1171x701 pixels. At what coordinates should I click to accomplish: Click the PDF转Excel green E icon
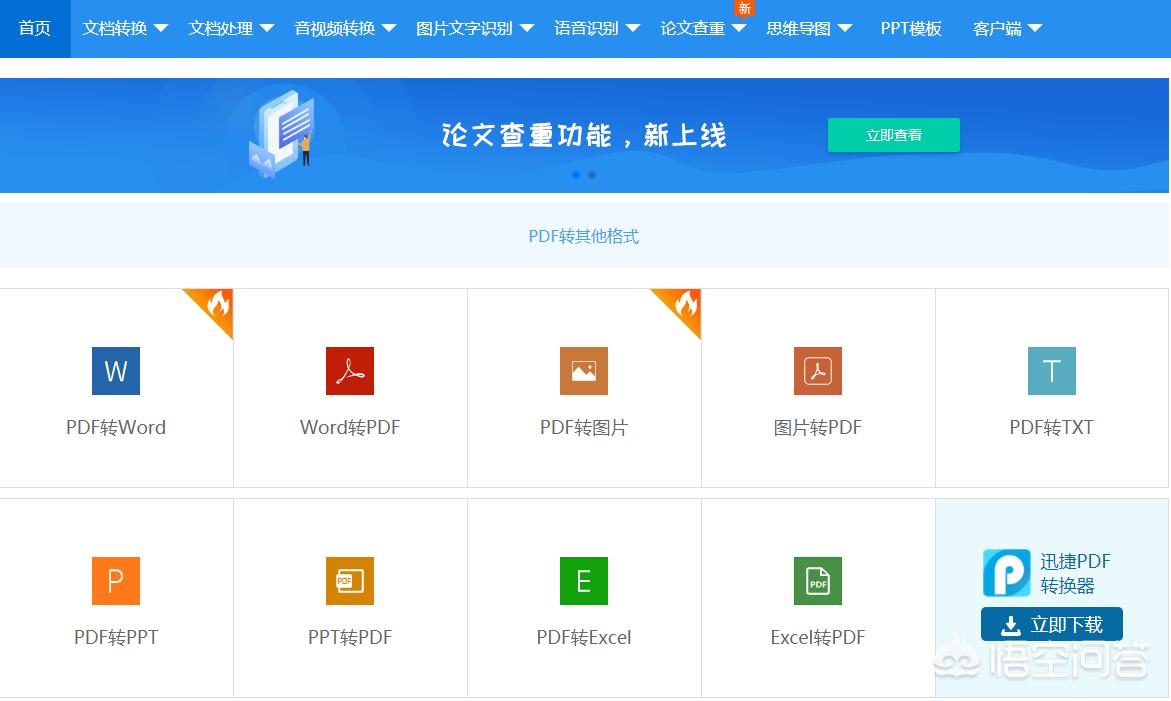584,581
